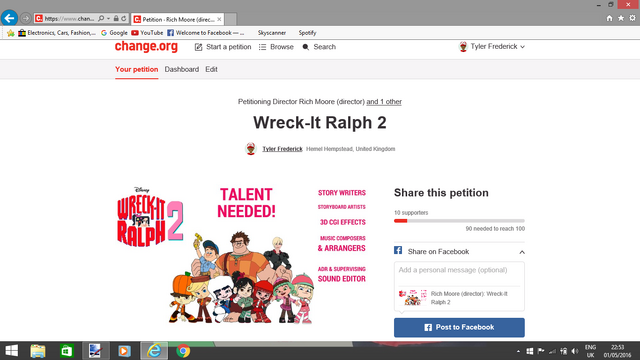
Task: Collapse the Share on Facebook section chevron
Action: point(522,252)
